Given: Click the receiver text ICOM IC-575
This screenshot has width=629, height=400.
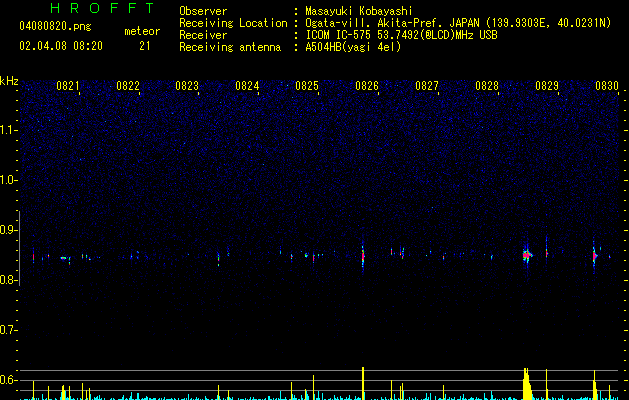Looking at the screenshot, I should (340, 35).
